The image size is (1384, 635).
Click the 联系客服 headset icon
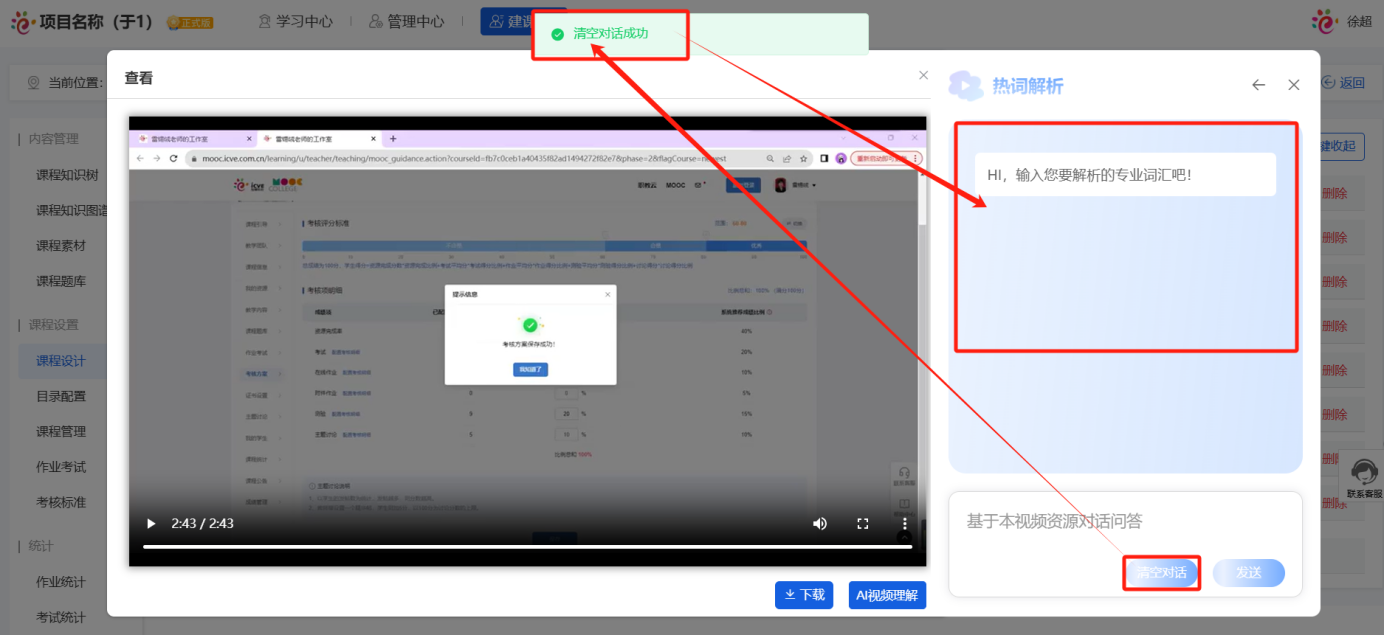coord(1363,471)
